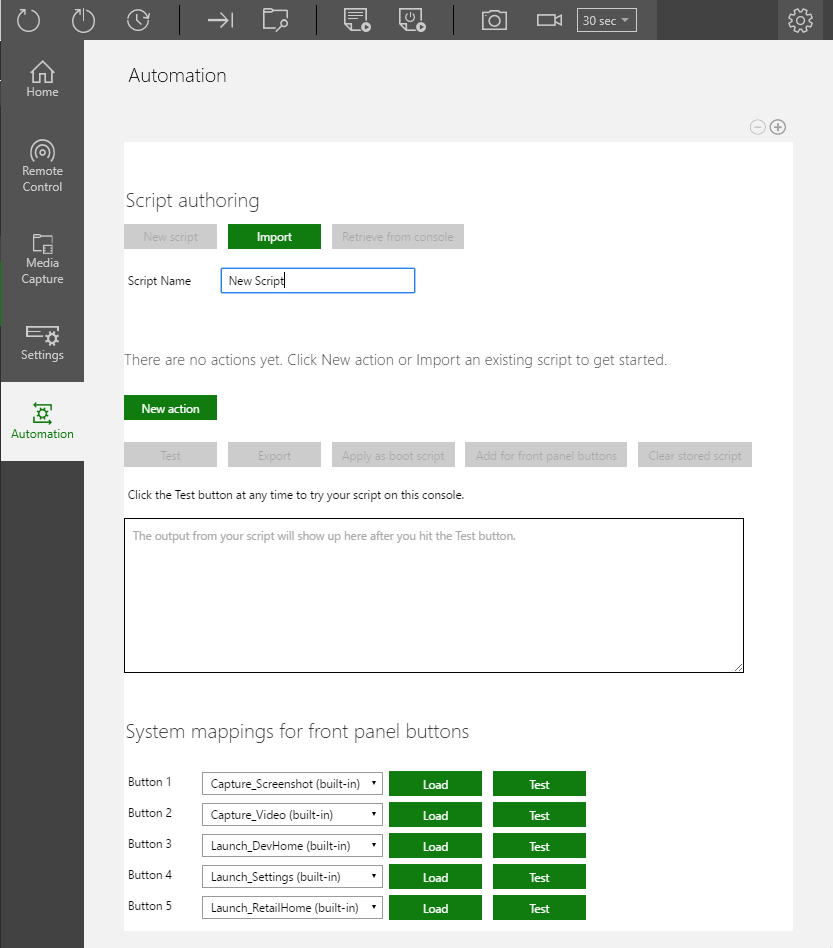Click the Button 1 label

click(x=149, y=782)
